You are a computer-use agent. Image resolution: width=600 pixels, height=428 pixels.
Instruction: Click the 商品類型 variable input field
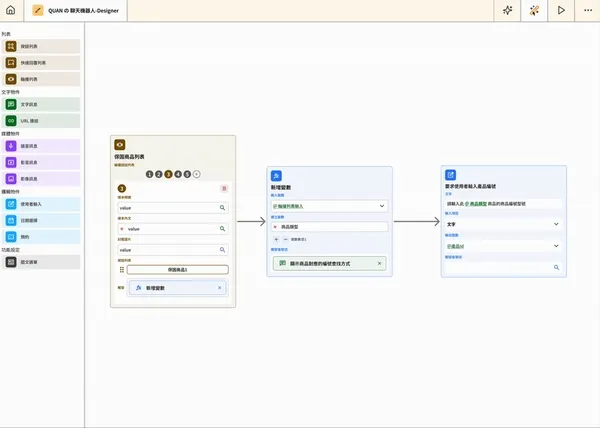(x=329, y=227)
